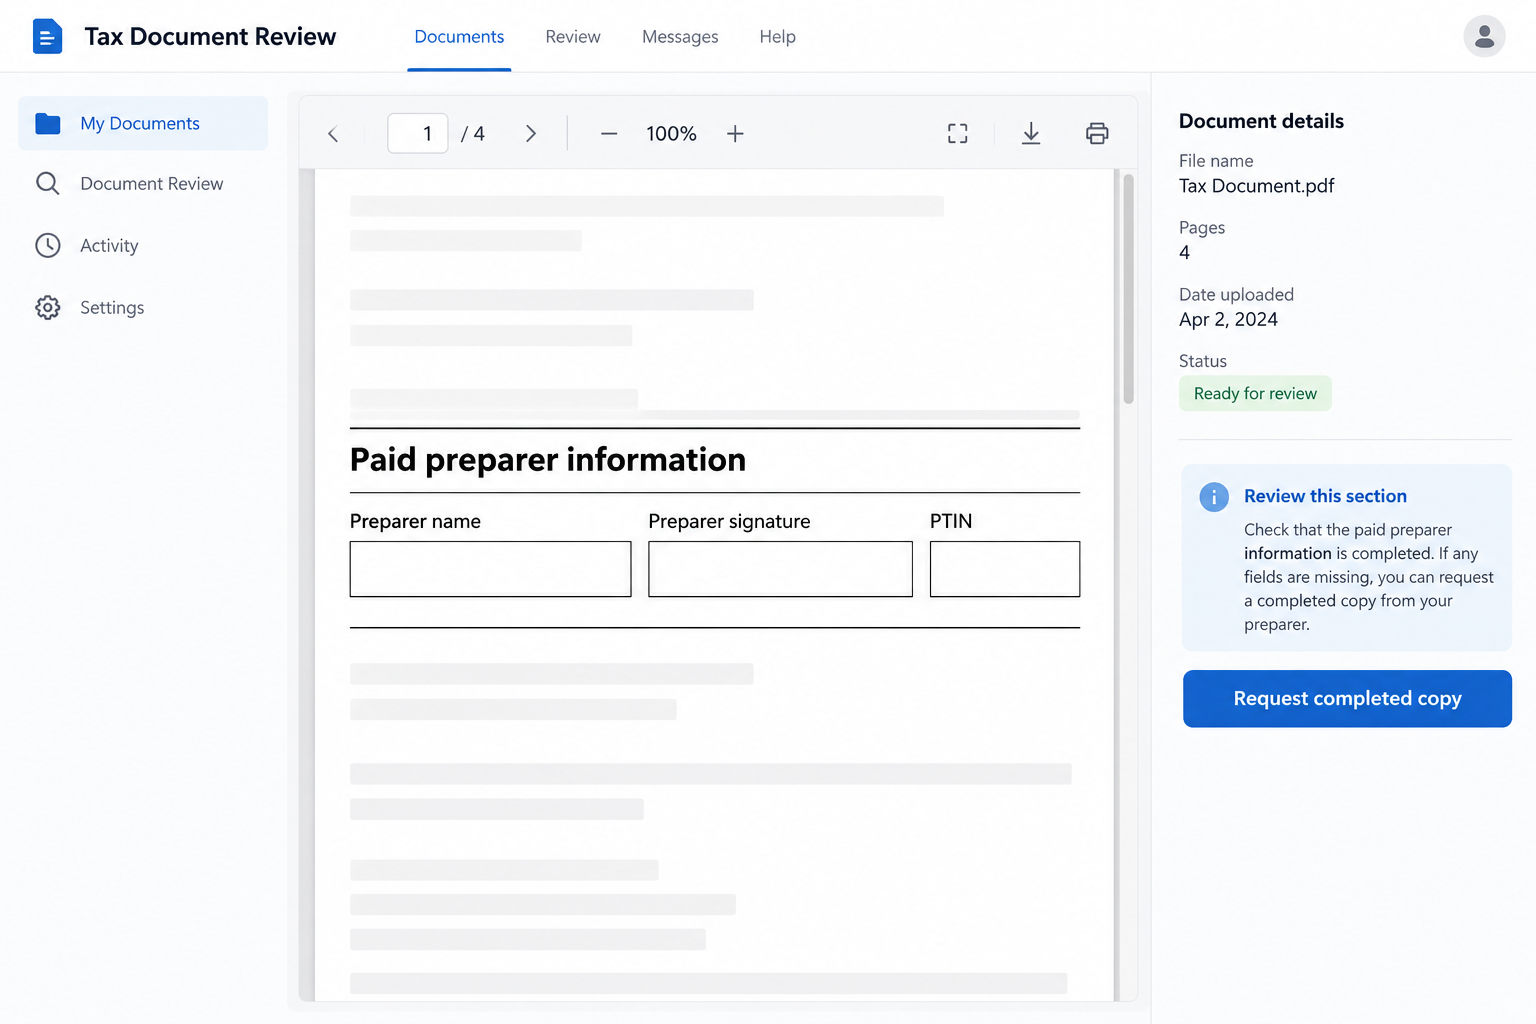The image size is (1536, 1024).
Task: Toggle fullscreen view icon
Action: click(958, 134)
